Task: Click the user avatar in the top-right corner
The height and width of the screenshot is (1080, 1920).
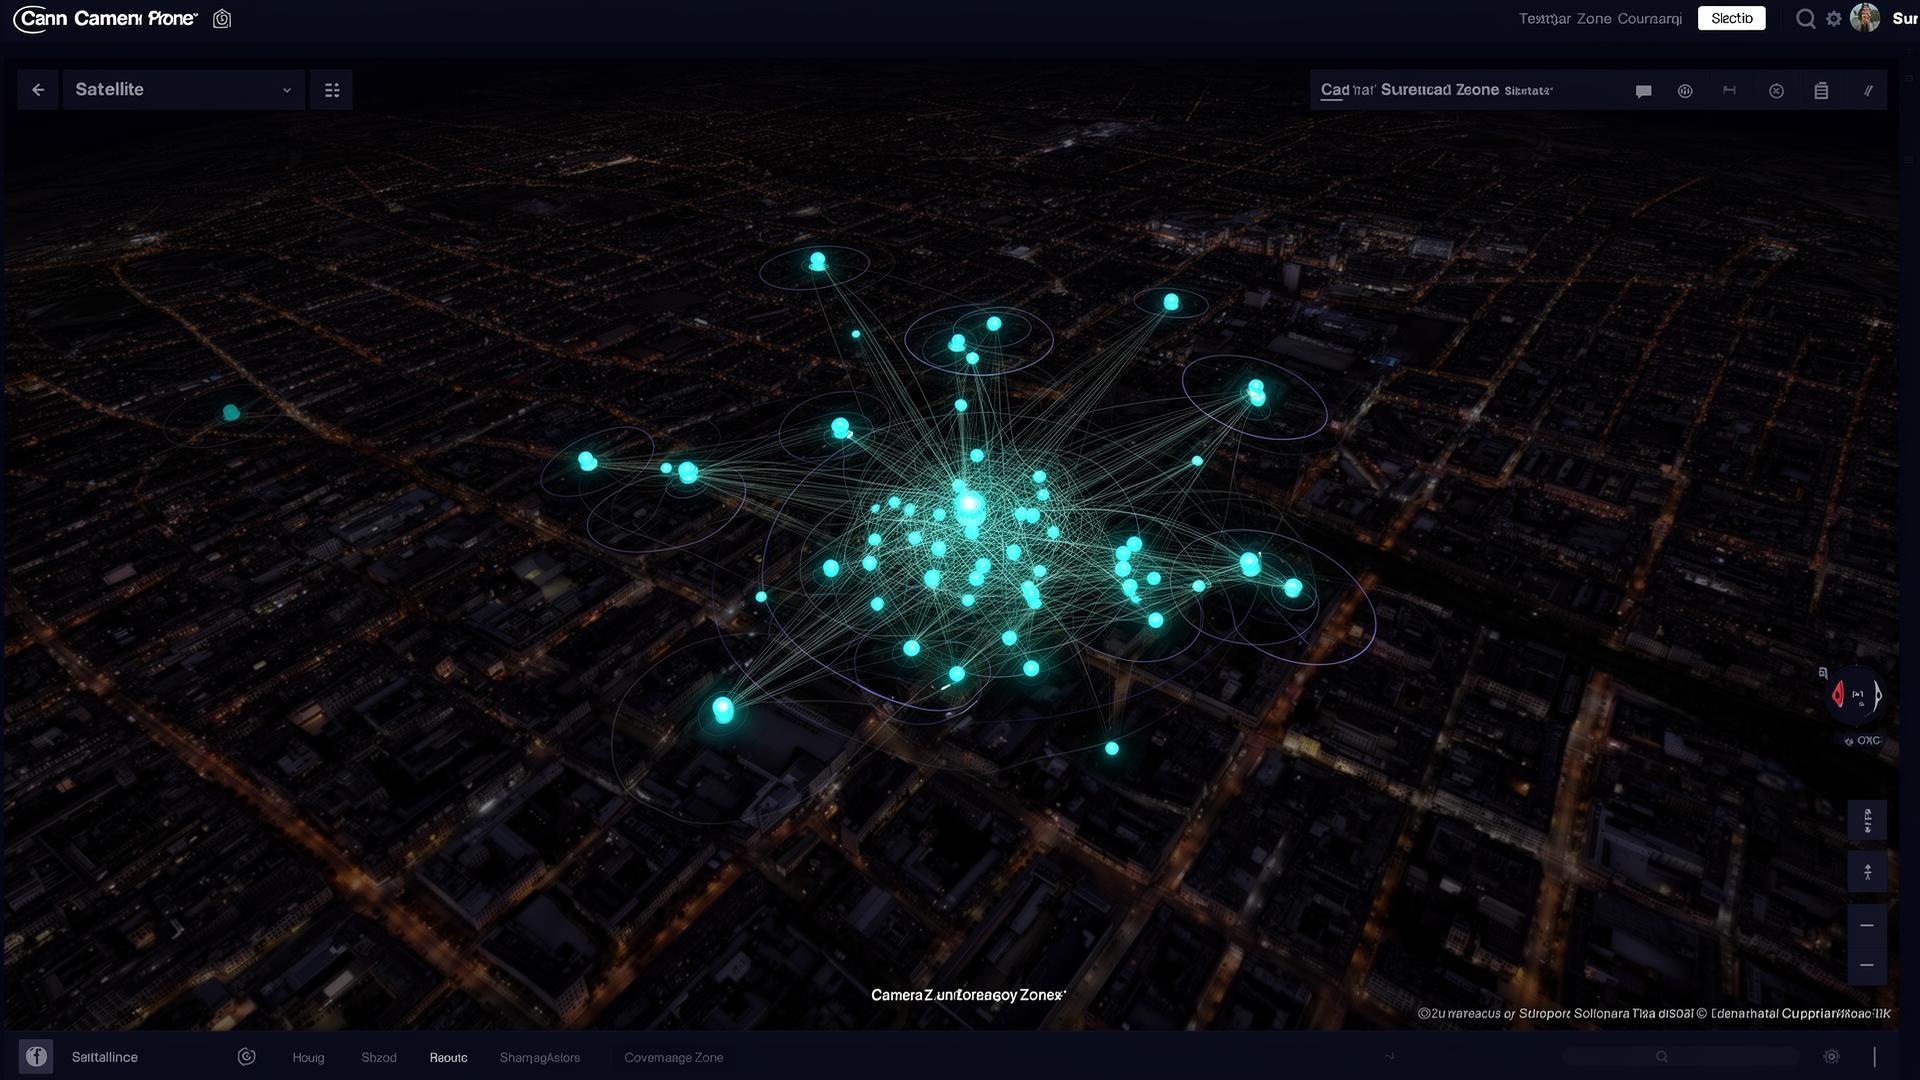Action: 1866,18
